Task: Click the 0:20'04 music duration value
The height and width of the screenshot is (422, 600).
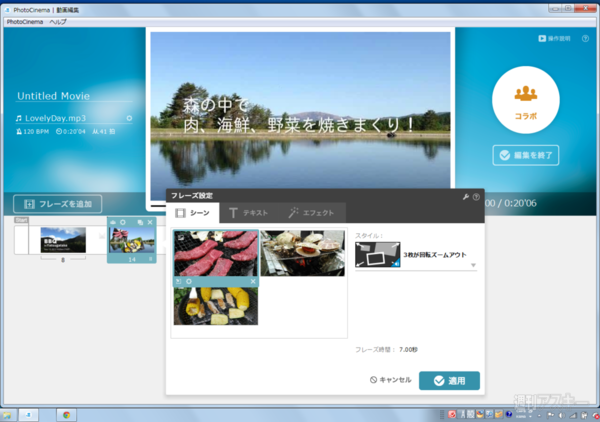Action: pos(70,131)
